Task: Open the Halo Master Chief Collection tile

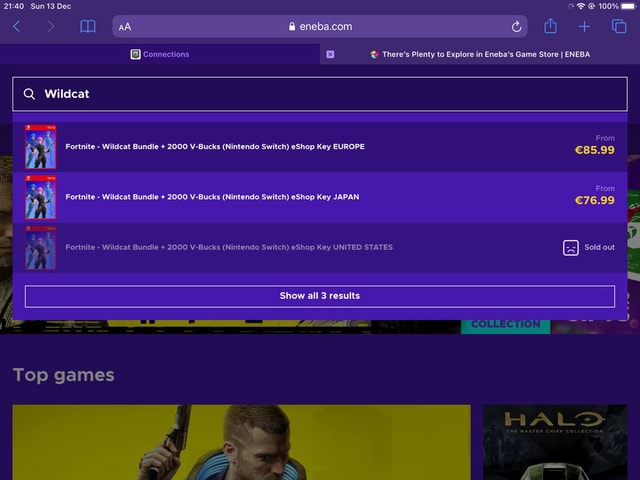Action: (x=555, y=442)
